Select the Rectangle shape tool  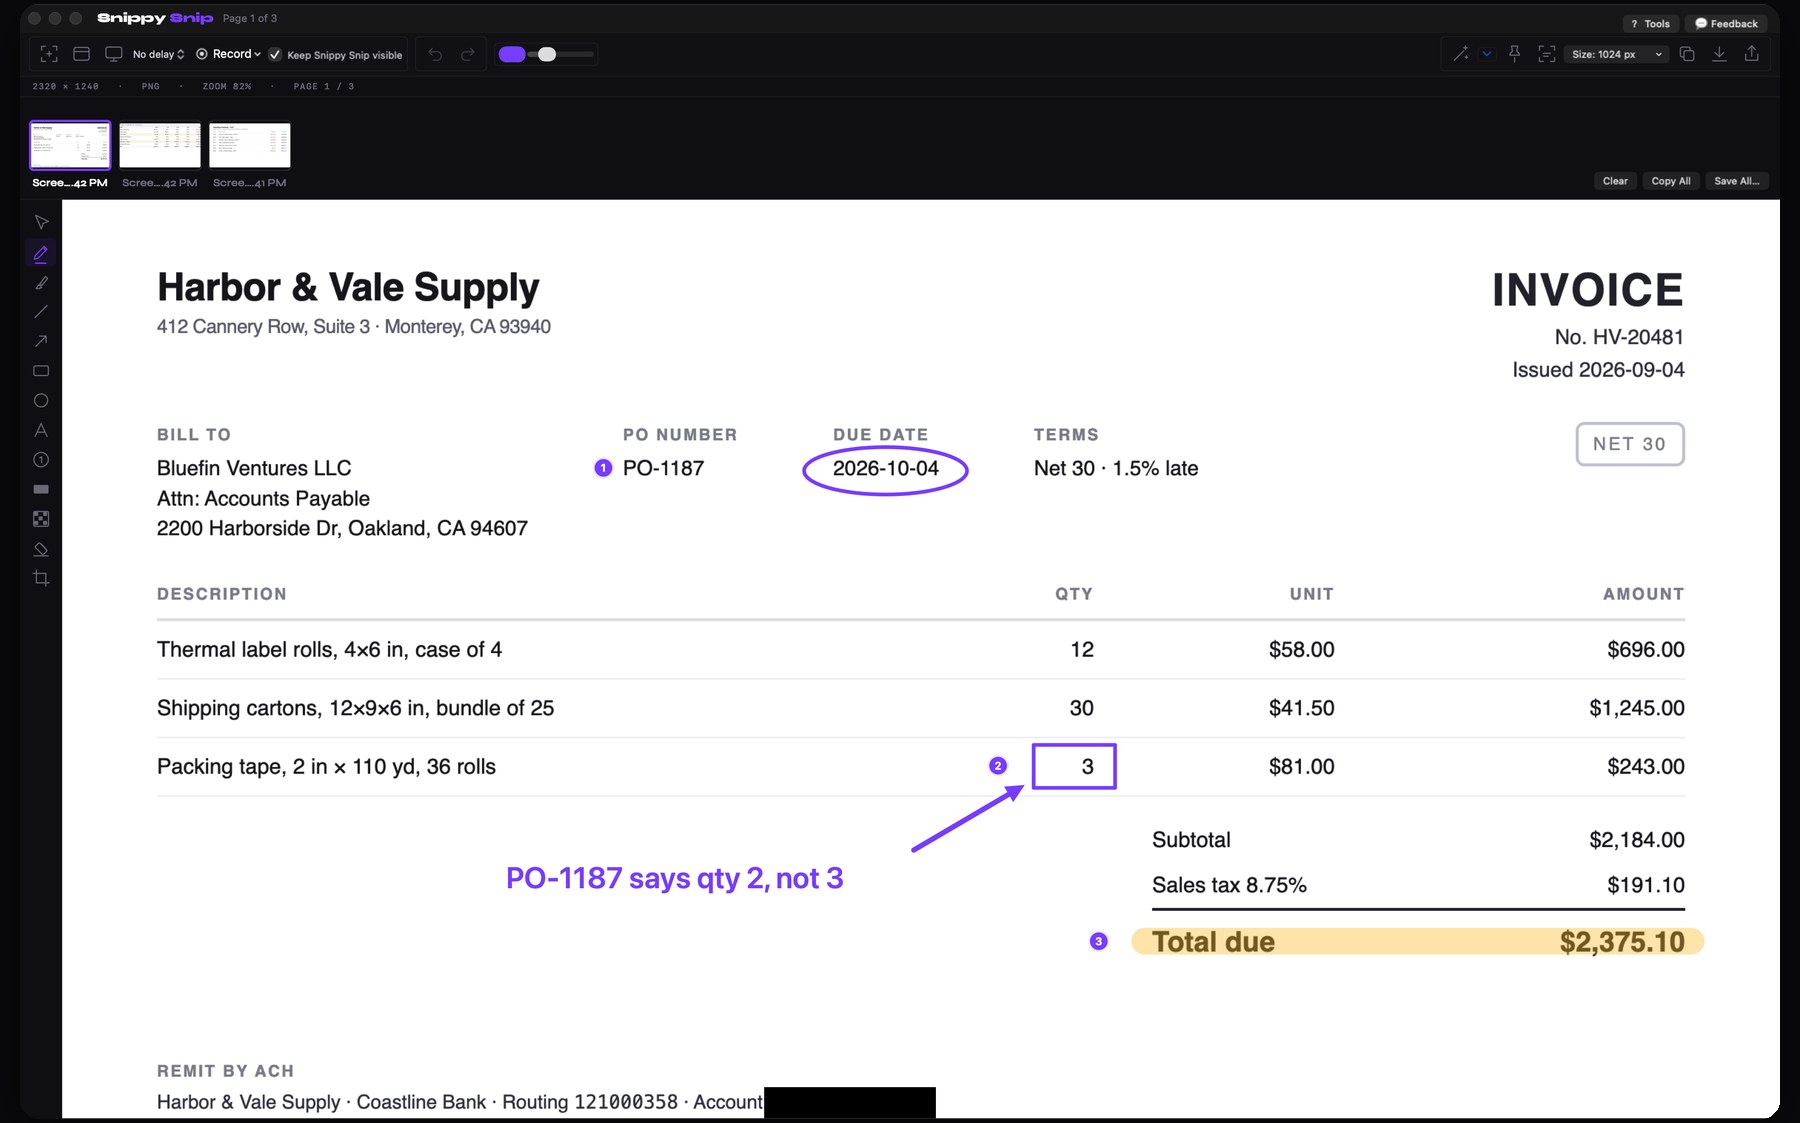pos(41,371)
